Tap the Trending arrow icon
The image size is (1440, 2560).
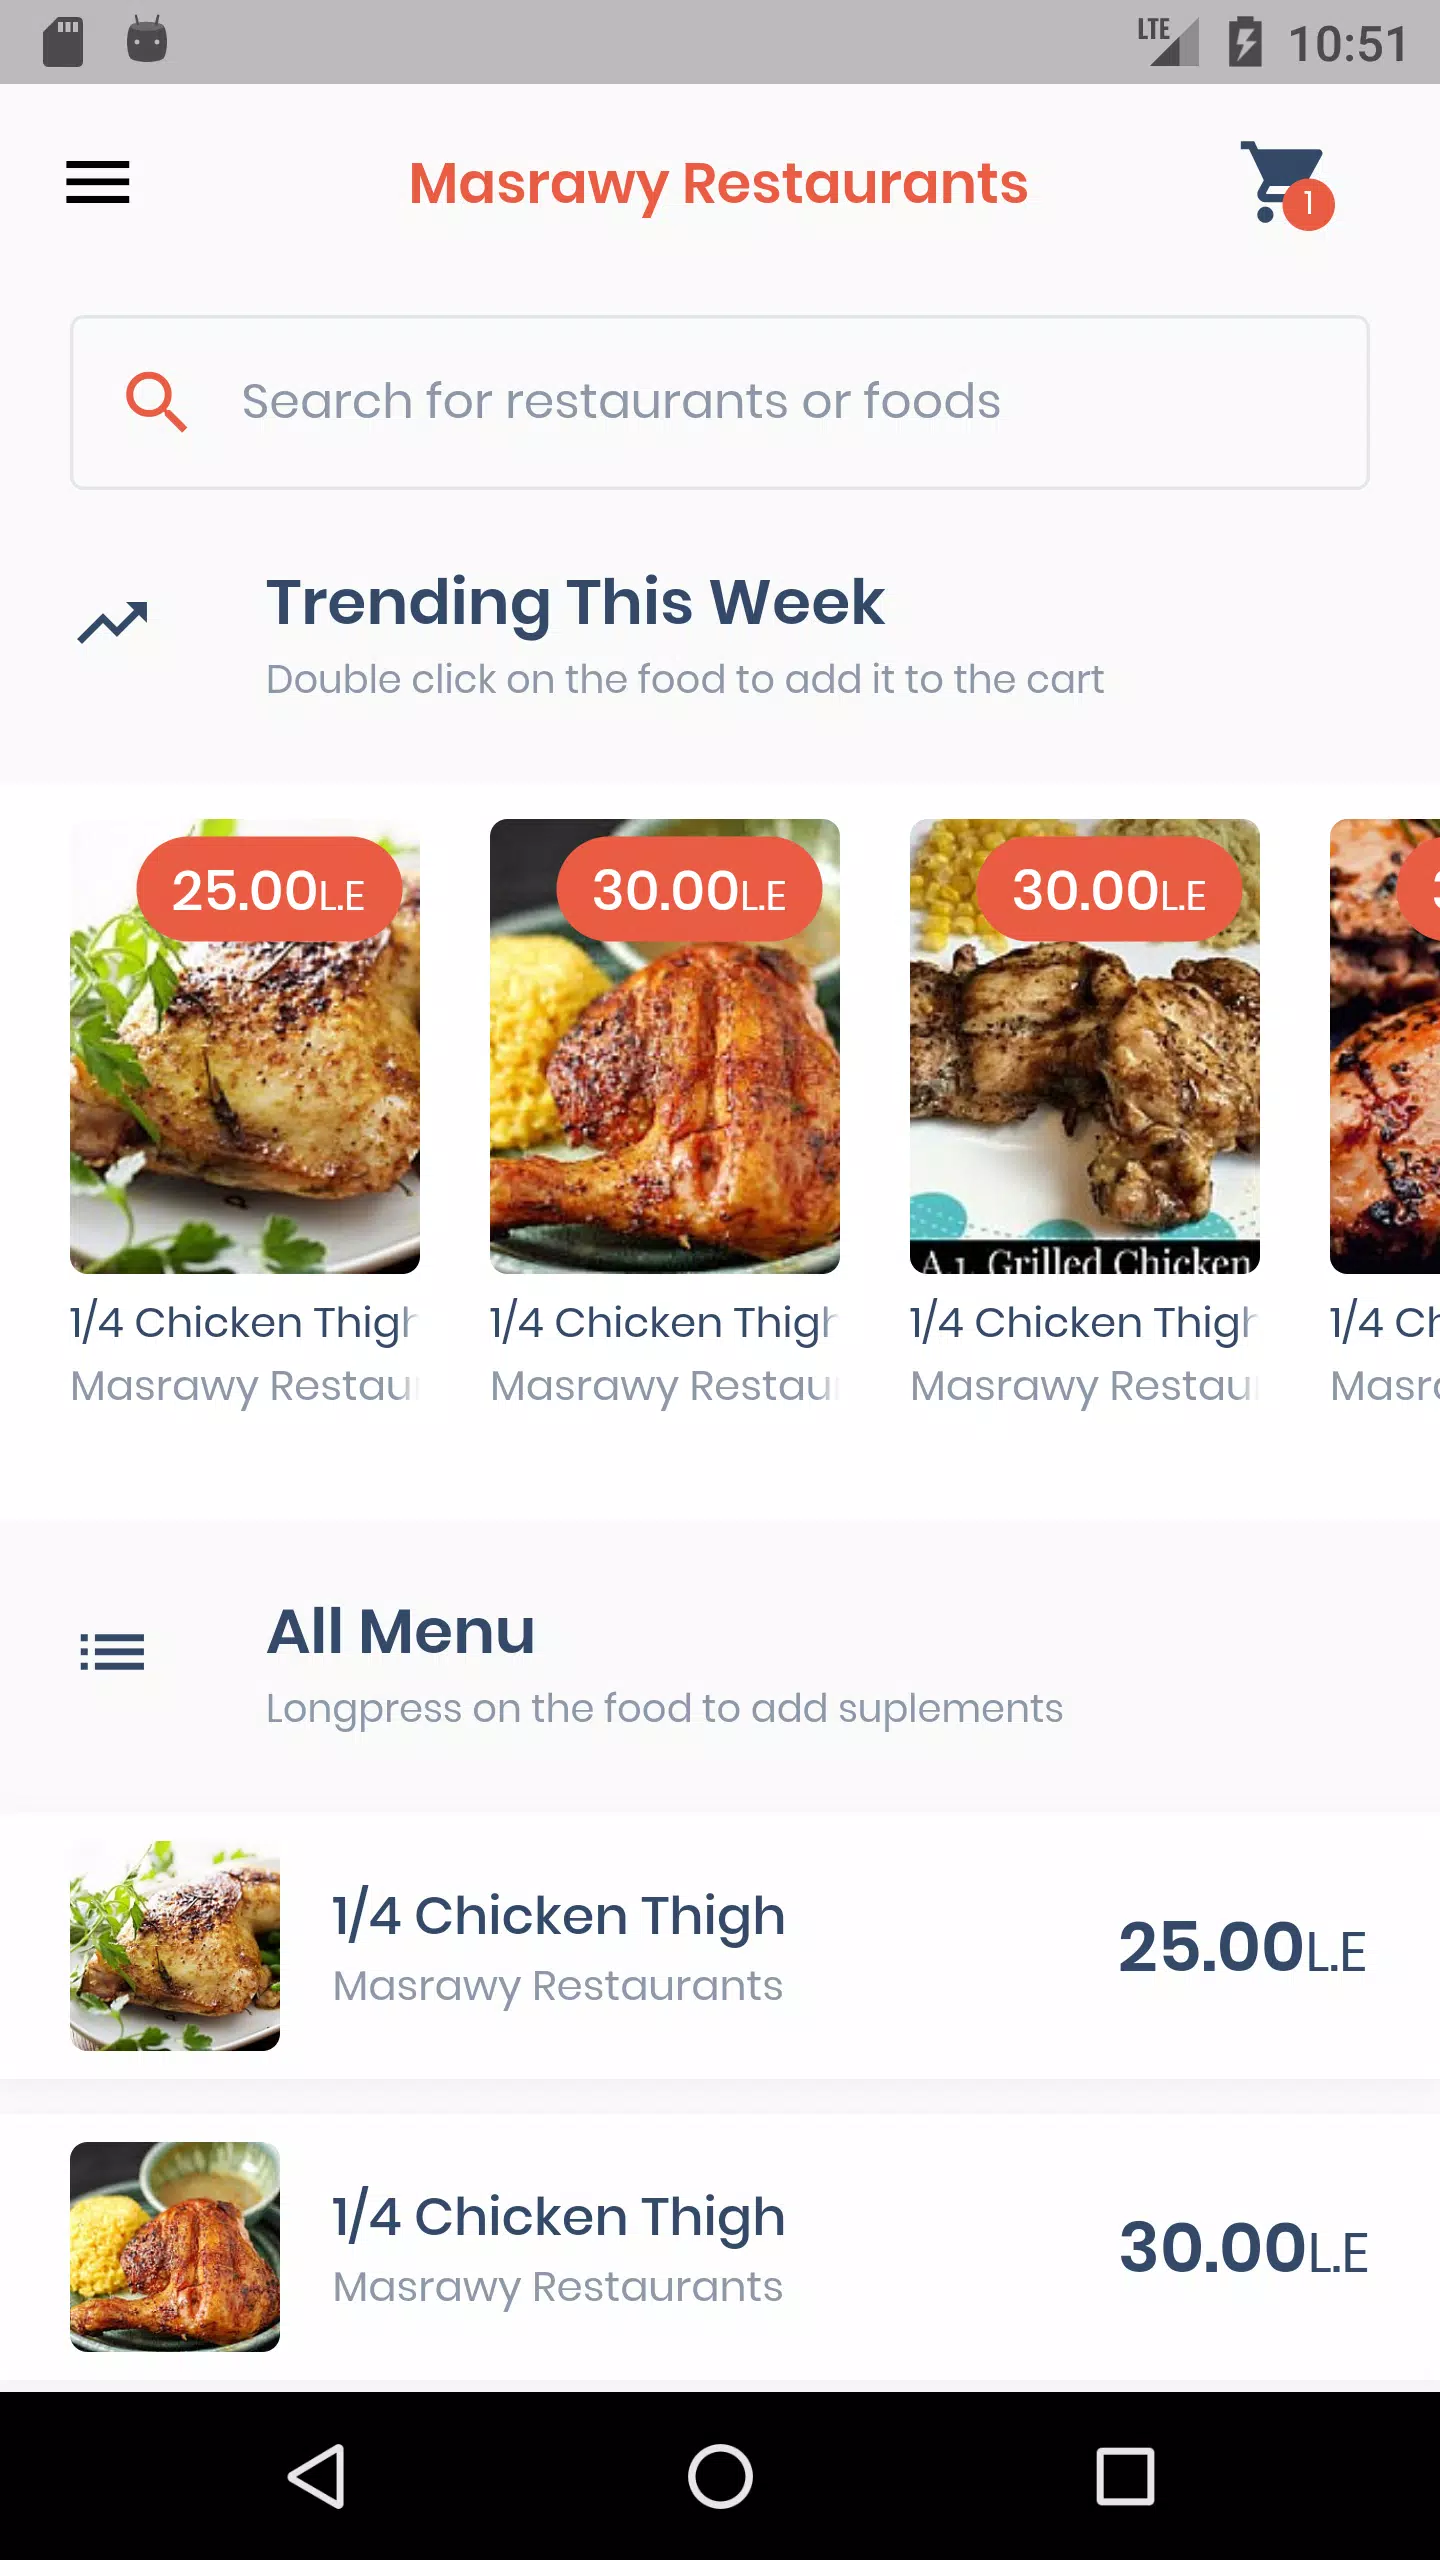113,622
